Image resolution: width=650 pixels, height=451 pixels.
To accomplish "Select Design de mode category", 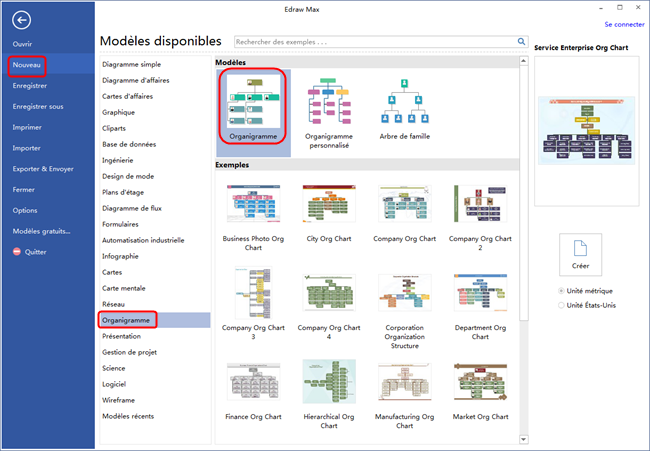I will pos(128,176).
